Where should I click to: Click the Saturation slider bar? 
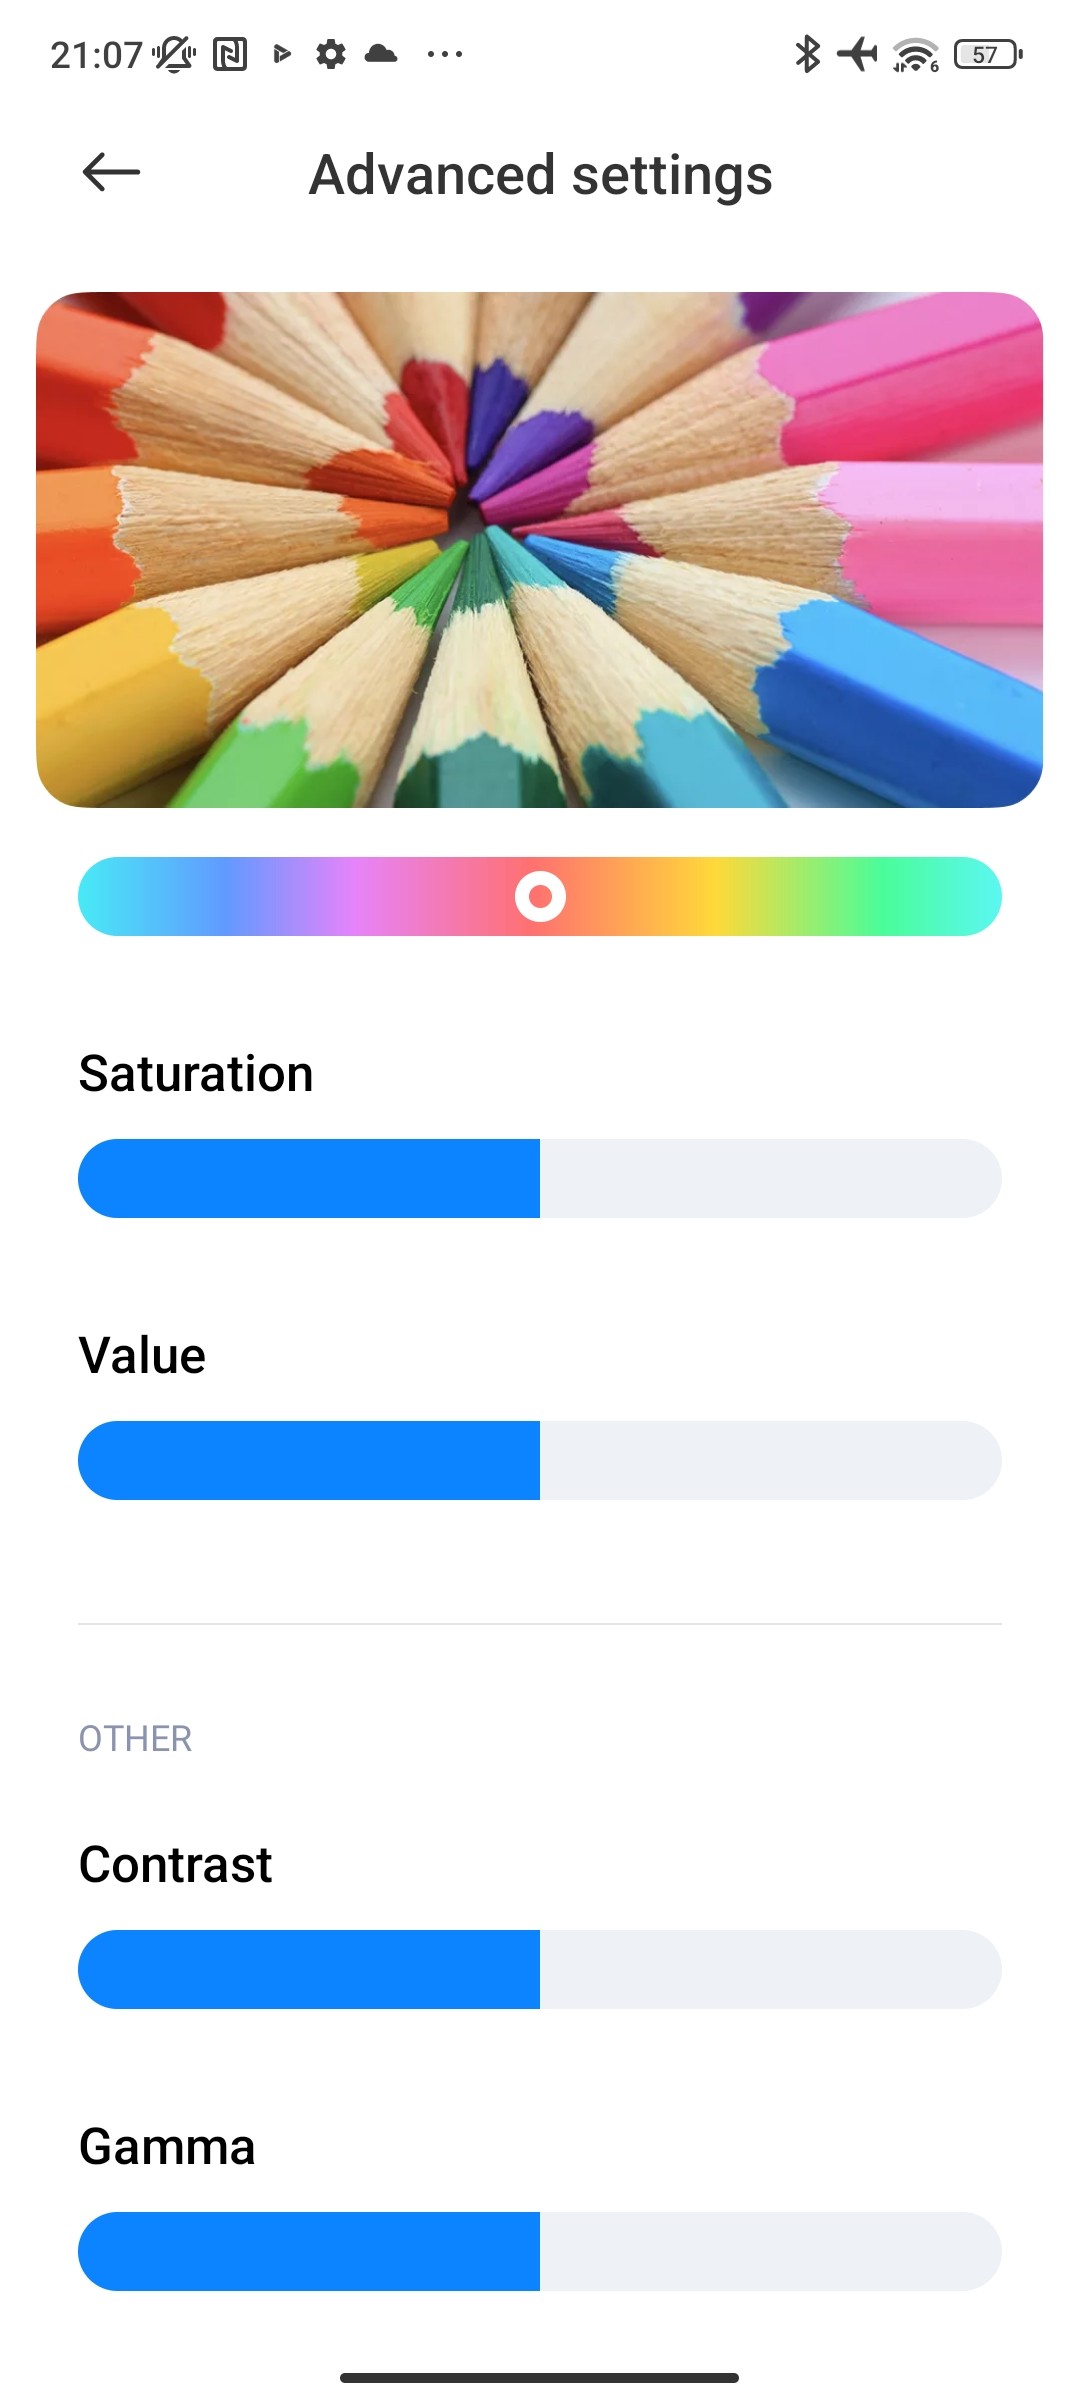tap(540, 1178)
